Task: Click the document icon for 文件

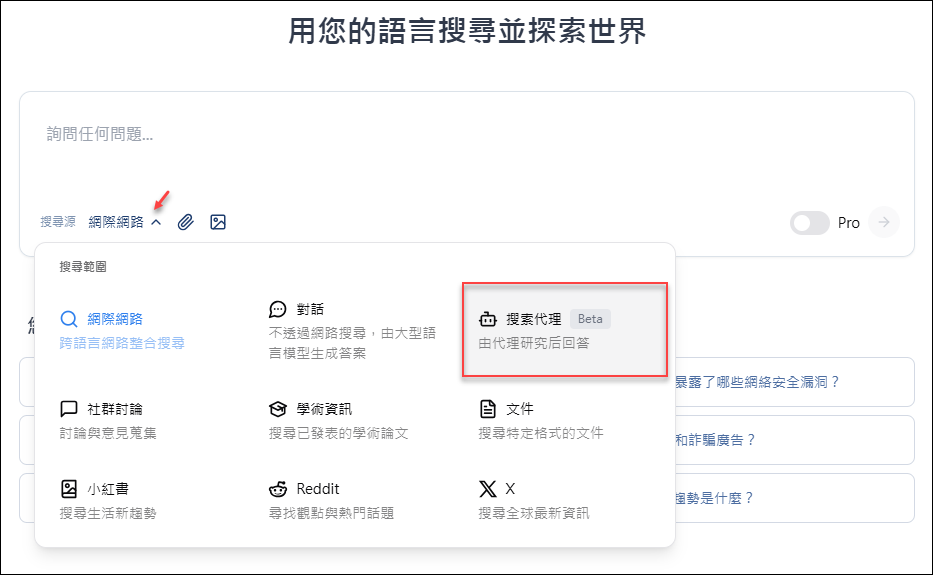Action: coord(487,409)
